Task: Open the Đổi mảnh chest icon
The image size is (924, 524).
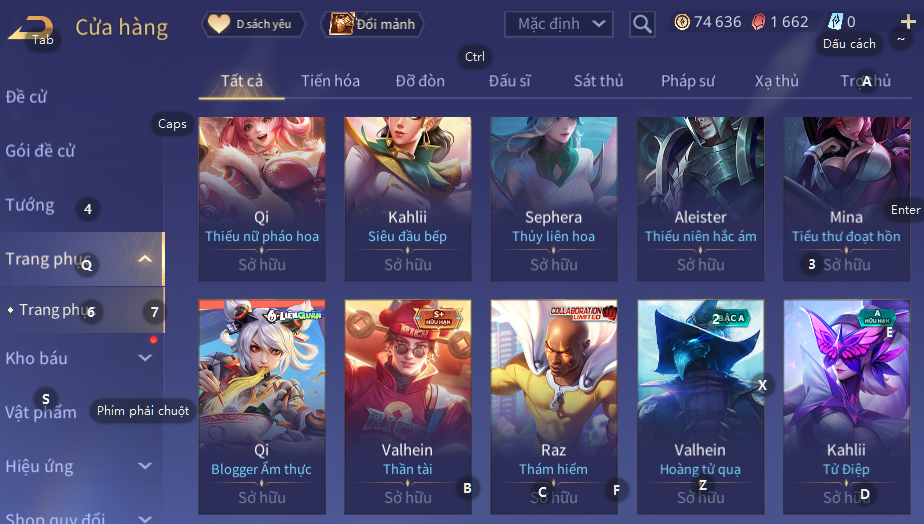Action: point(372,24)
